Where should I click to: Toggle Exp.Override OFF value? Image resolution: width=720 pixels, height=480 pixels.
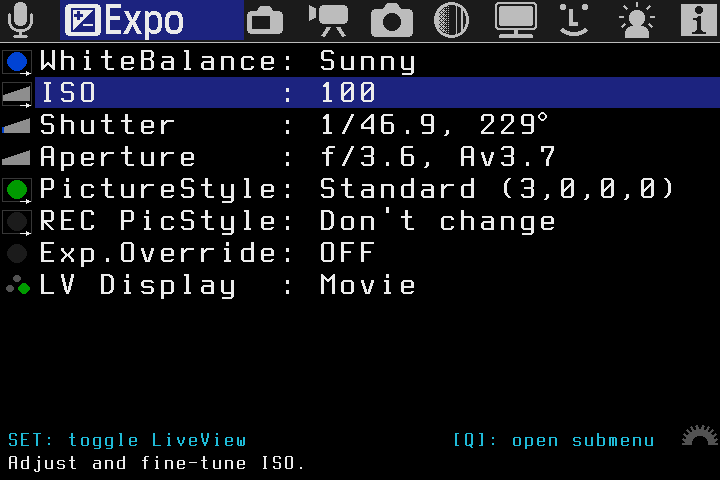tap(346, 253)
